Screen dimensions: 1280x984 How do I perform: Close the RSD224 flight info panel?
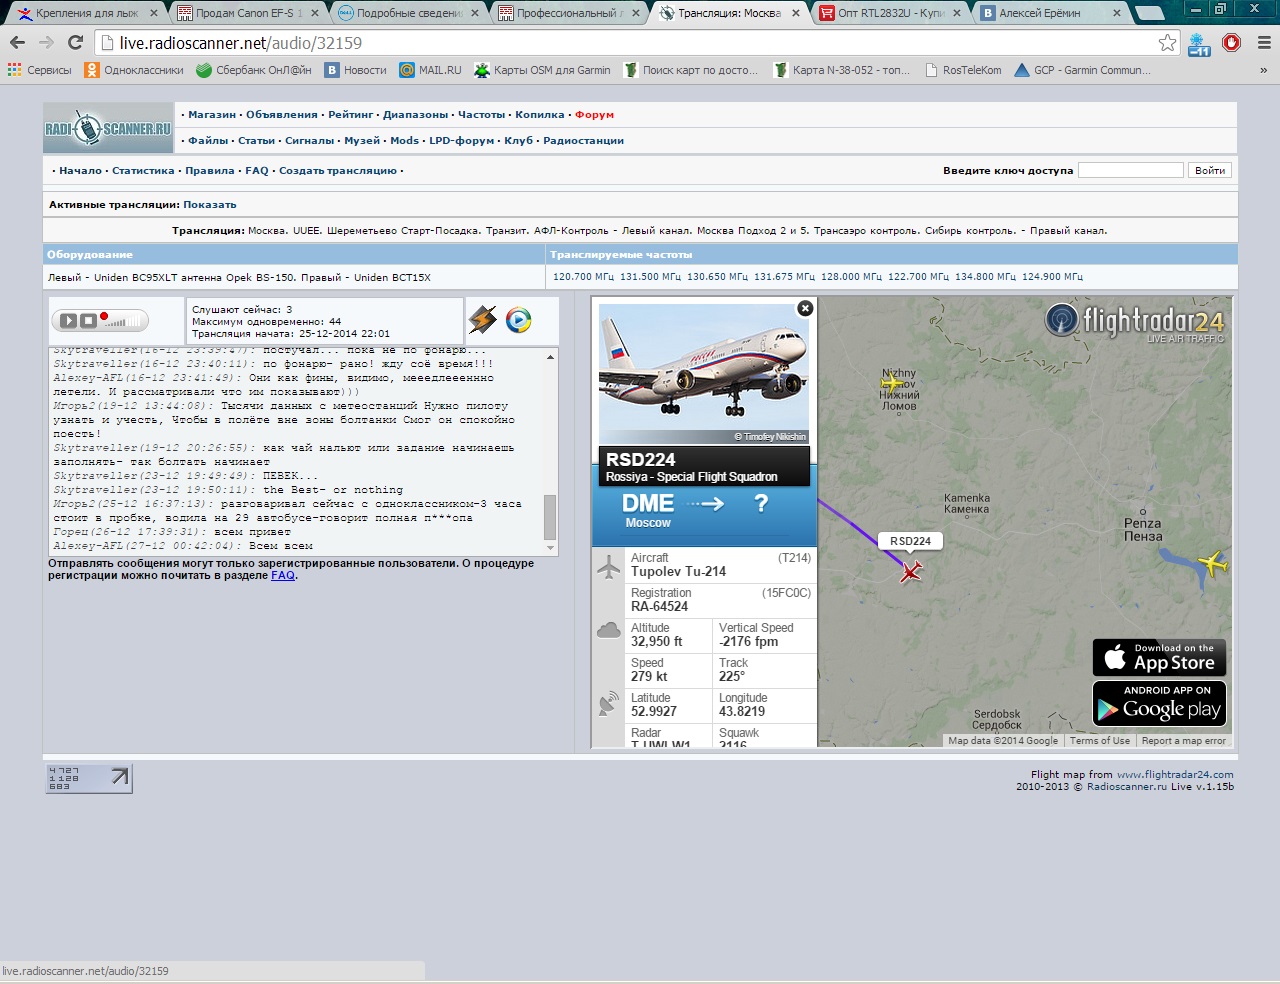click(x=805, y=308)
